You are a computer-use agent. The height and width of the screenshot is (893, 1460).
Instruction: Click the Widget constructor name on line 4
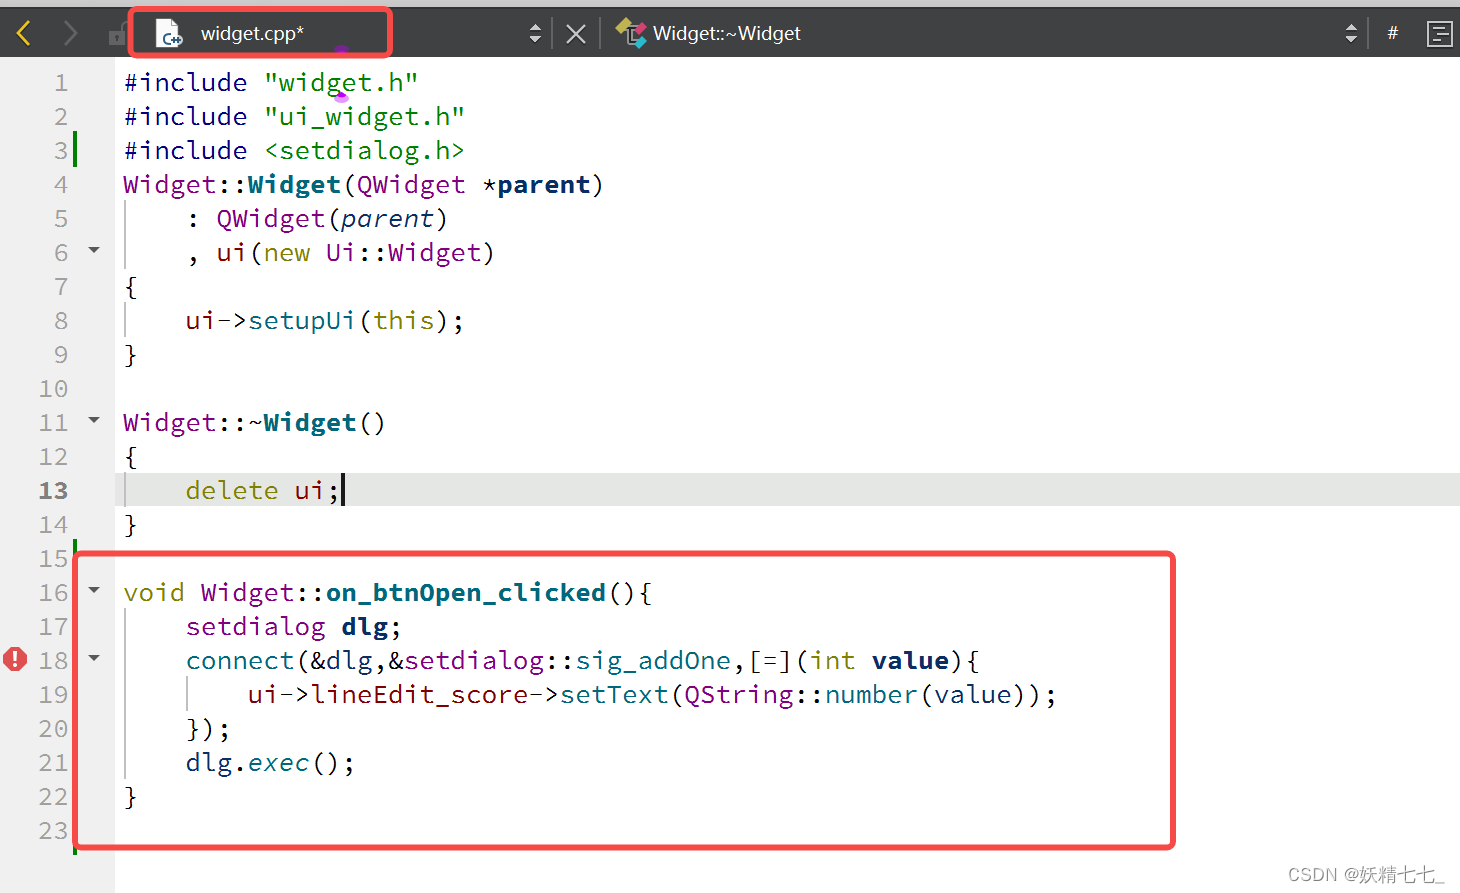point(294,185)
